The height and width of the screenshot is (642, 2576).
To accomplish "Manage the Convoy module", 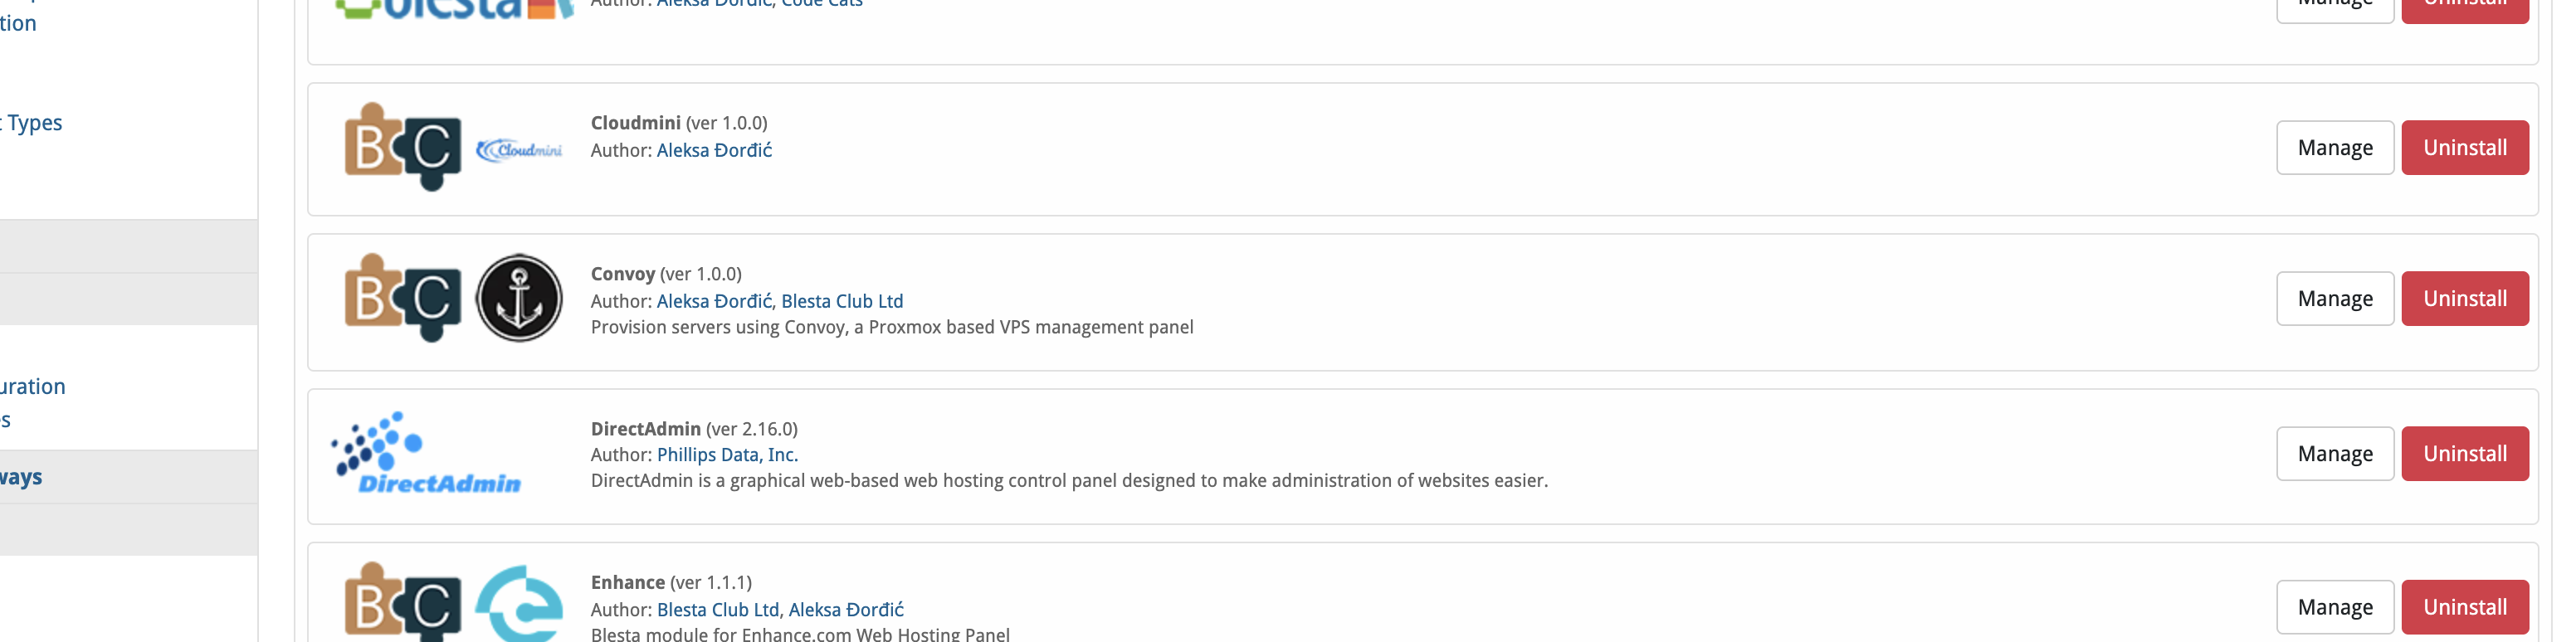I will pyautogui.click(x=2335, y=299).
